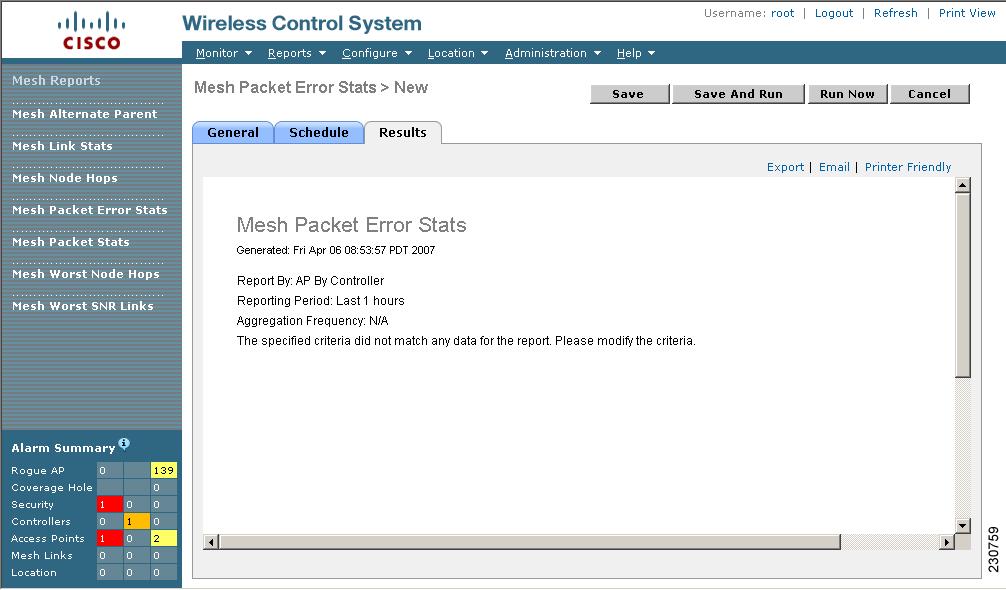Click the scroll right arrow in results
This screenshot has height=590, width=1006.
coord(946,542)
